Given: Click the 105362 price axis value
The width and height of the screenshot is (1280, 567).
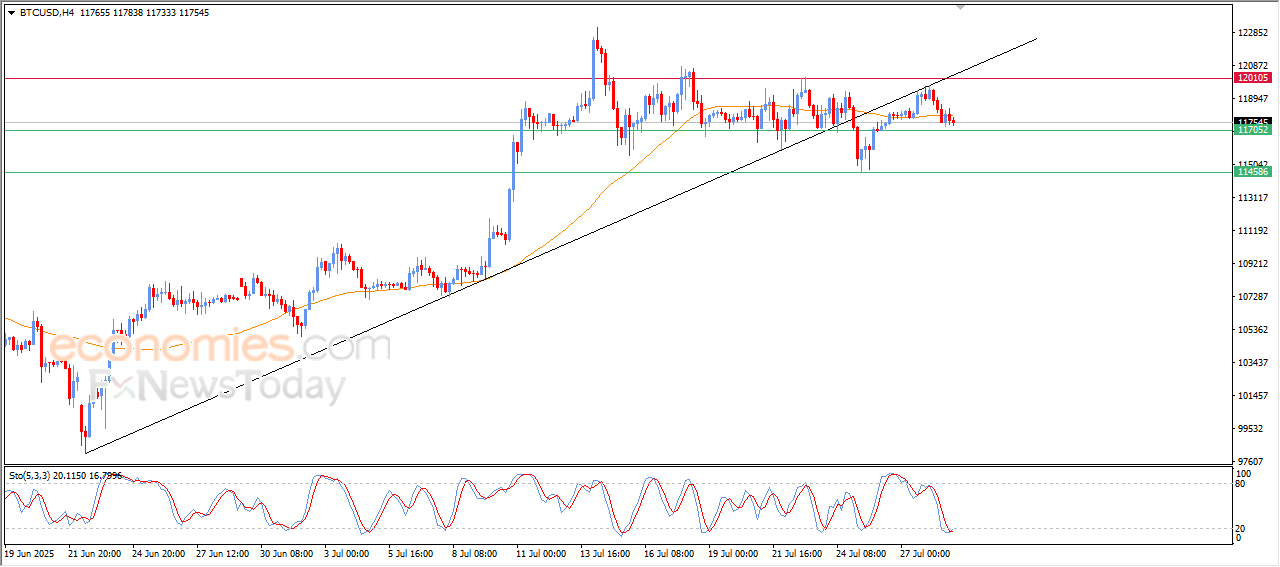Looking at the screenshot, I should click(1252, 330).
